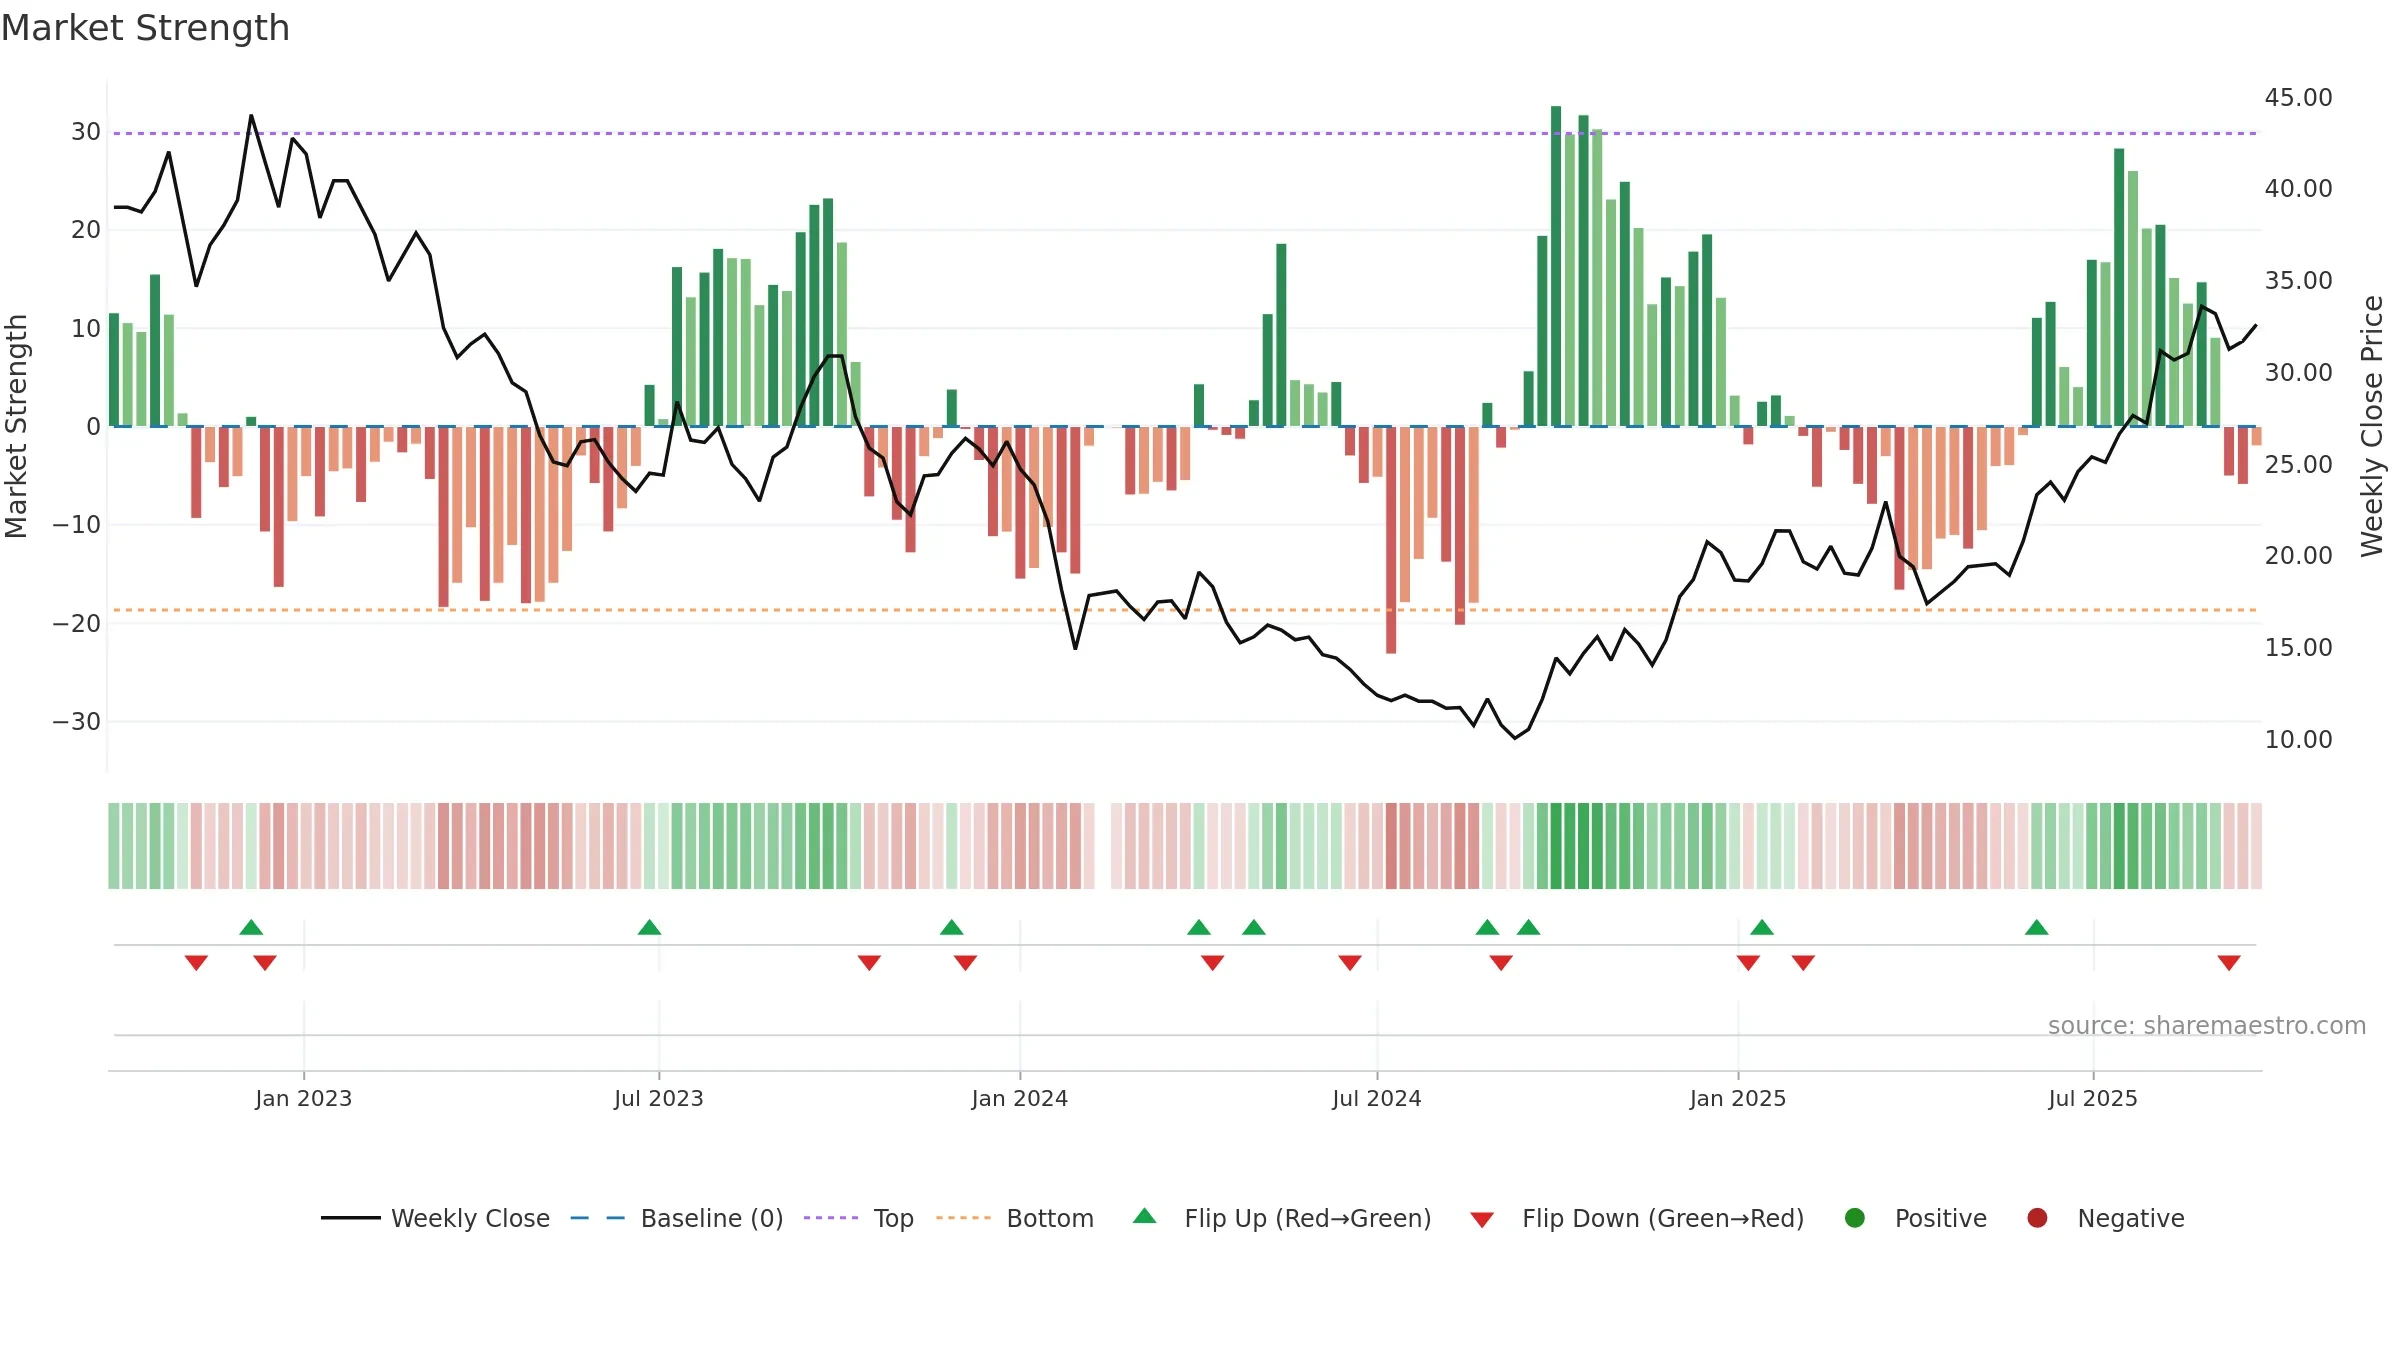Click the Market Strength chart title at top

coord(145,28)
